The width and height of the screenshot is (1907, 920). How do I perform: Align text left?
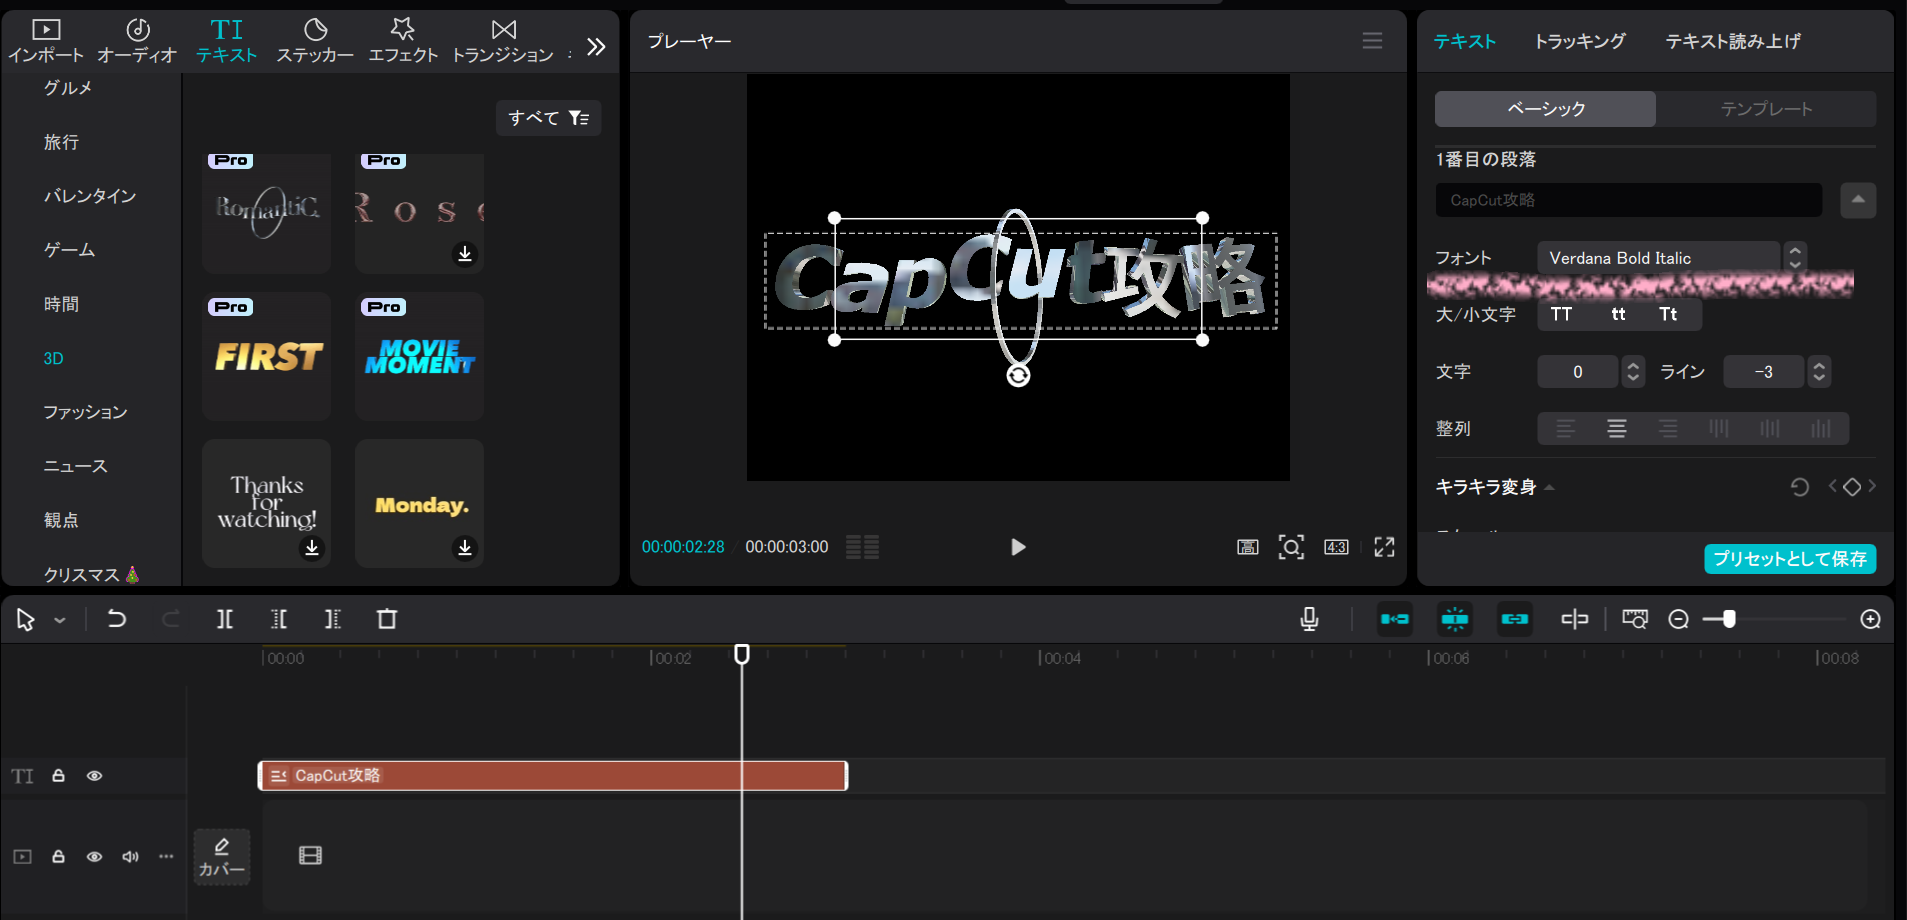(x=1565, y=429)
